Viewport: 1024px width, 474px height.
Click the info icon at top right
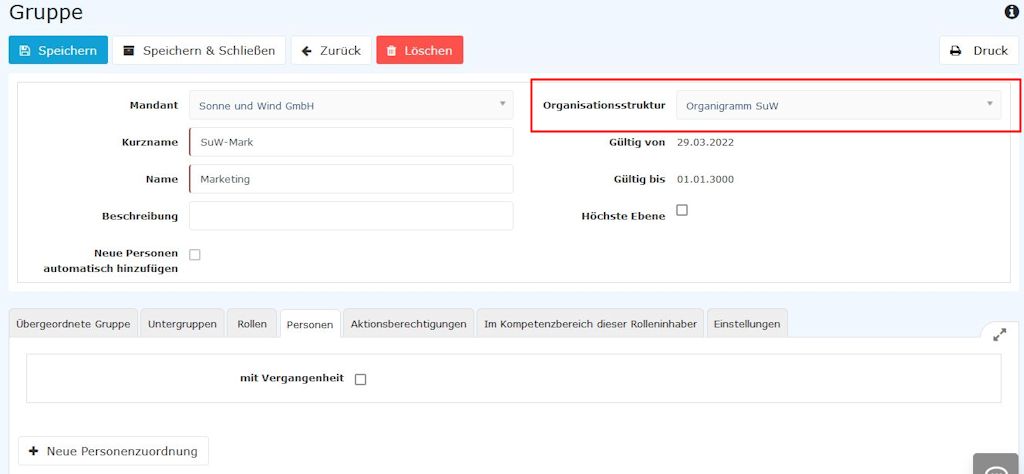coord(1011,12)
